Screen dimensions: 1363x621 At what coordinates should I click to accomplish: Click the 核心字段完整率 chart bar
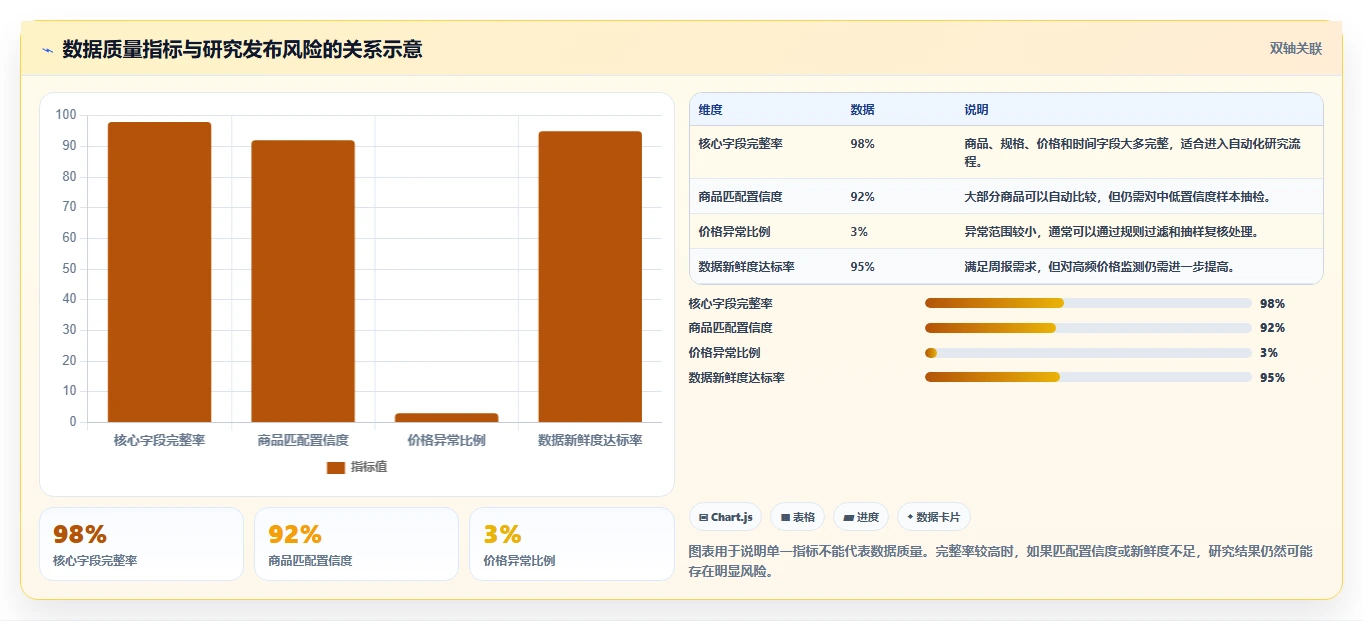tap(160, 272)
